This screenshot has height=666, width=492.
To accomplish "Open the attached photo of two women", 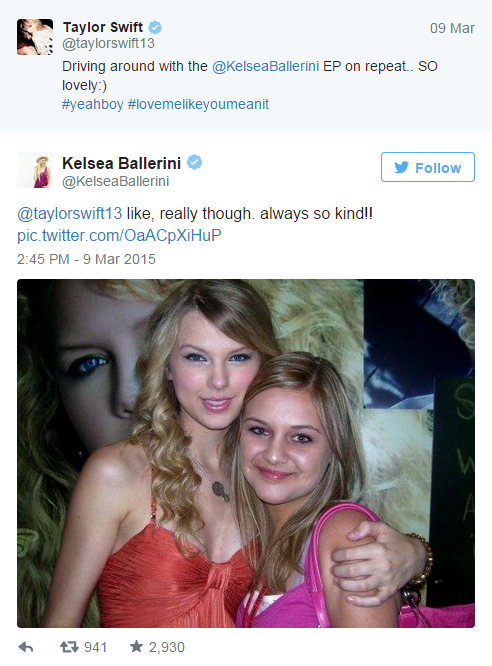I will (246, 453).
